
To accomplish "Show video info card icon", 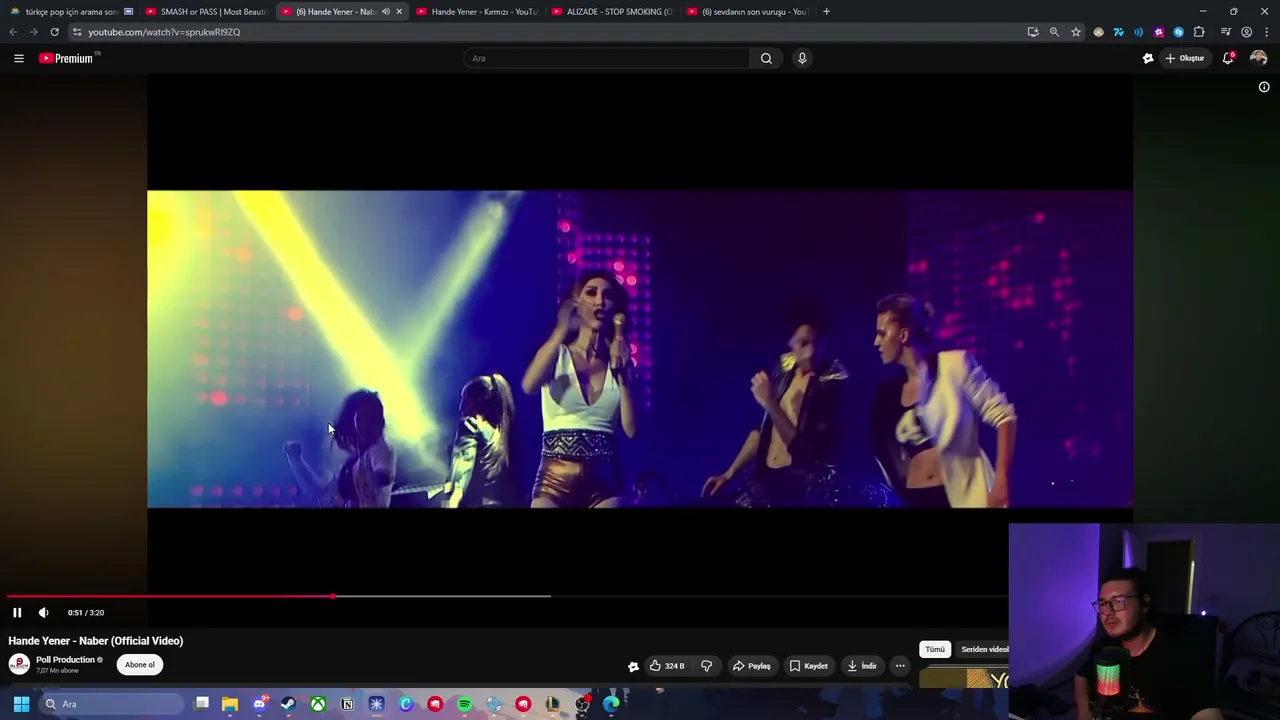I will click(1264, 87).
